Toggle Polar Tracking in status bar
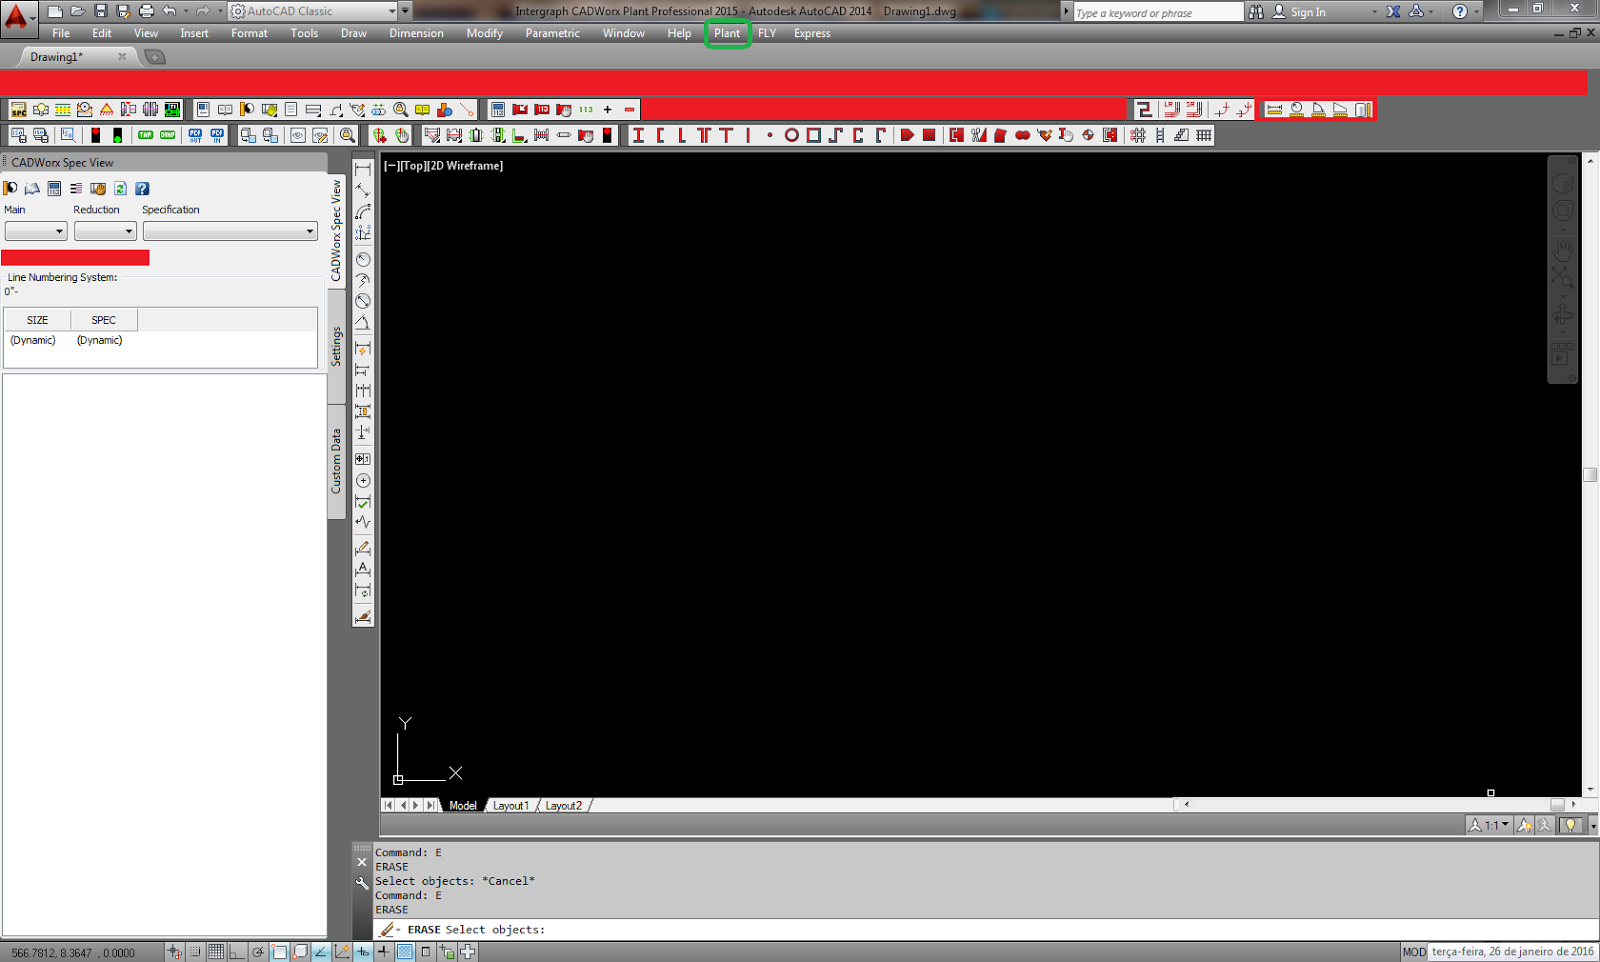The width and height of the screenshot is (1600, 962). coord(258,952)
